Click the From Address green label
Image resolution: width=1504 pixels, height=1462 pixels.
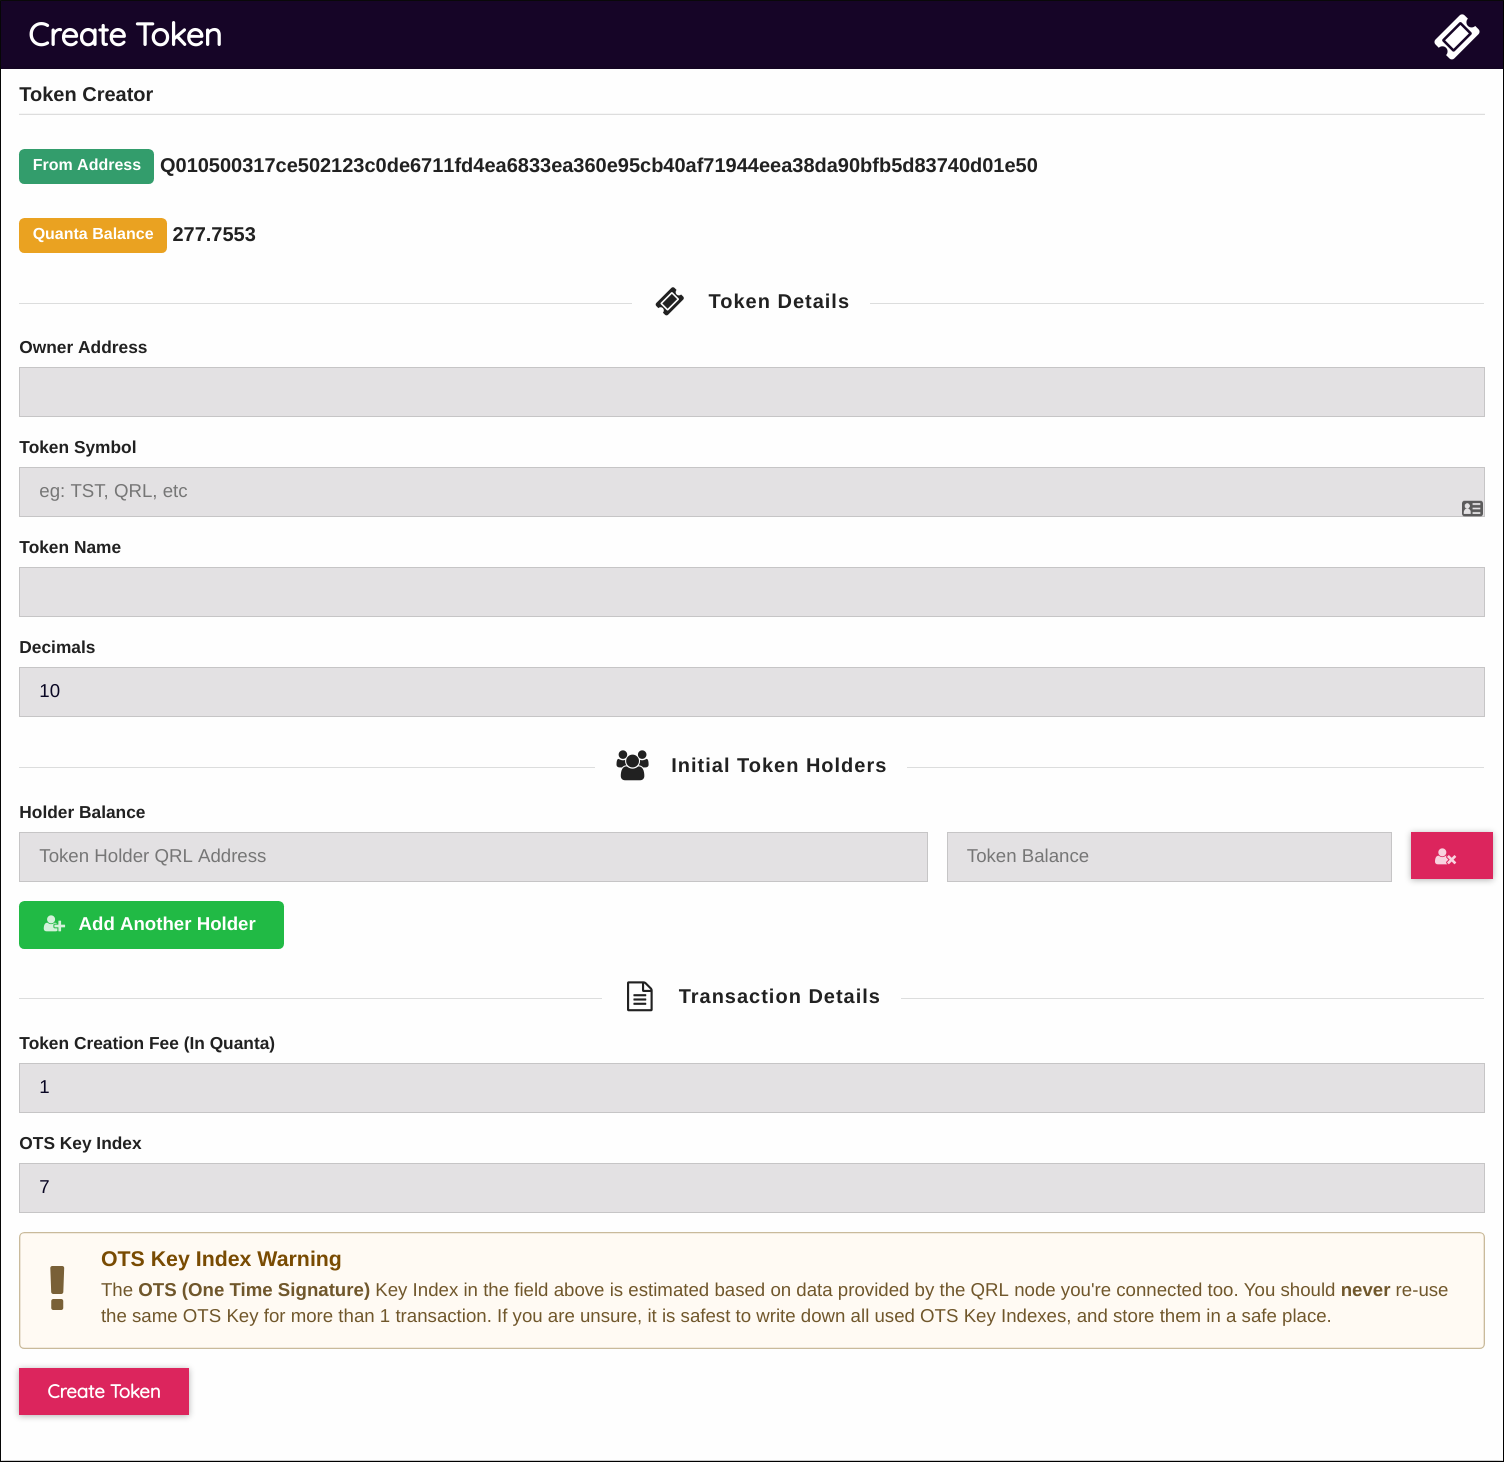pos(86,166)
